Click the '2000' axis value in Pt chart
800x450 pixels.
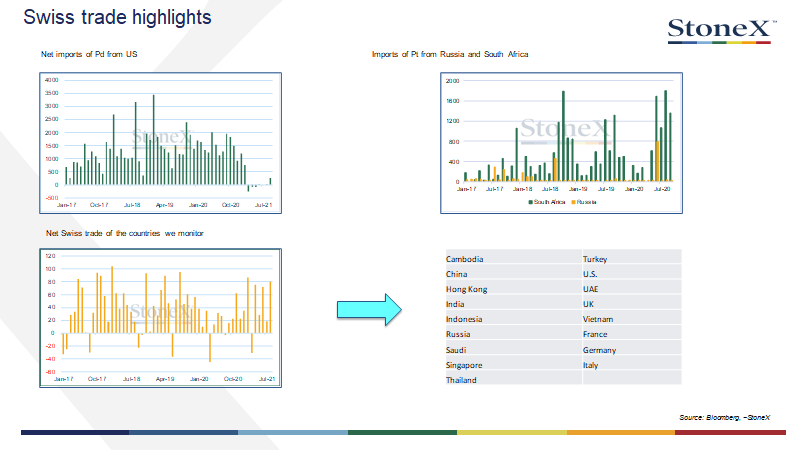[453, 81]
